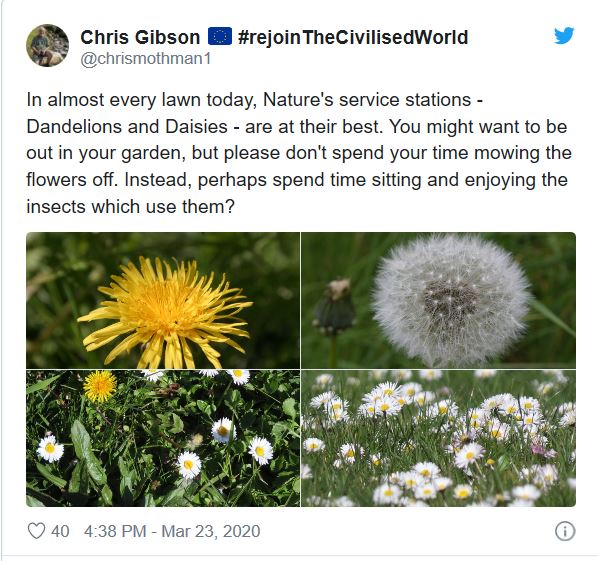598x561 pixels.
Task: Click the small yellow dandelion in the bottom-left photo
Action: [100, 386]
